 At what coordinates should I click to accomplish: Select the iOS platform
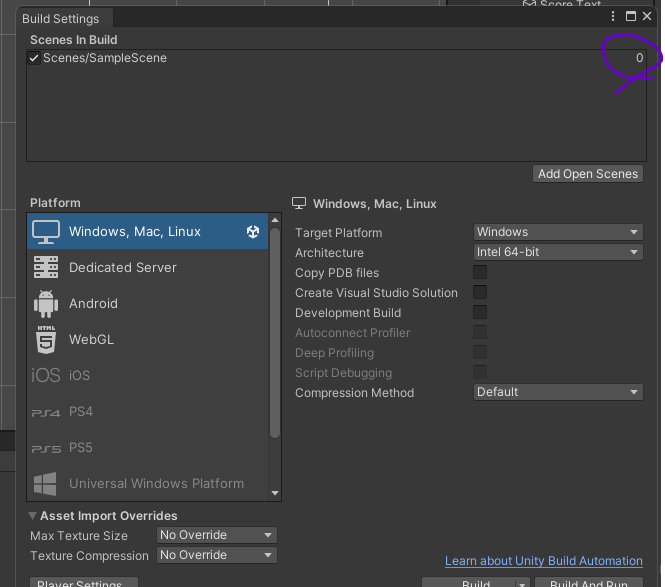coord(148,375)
